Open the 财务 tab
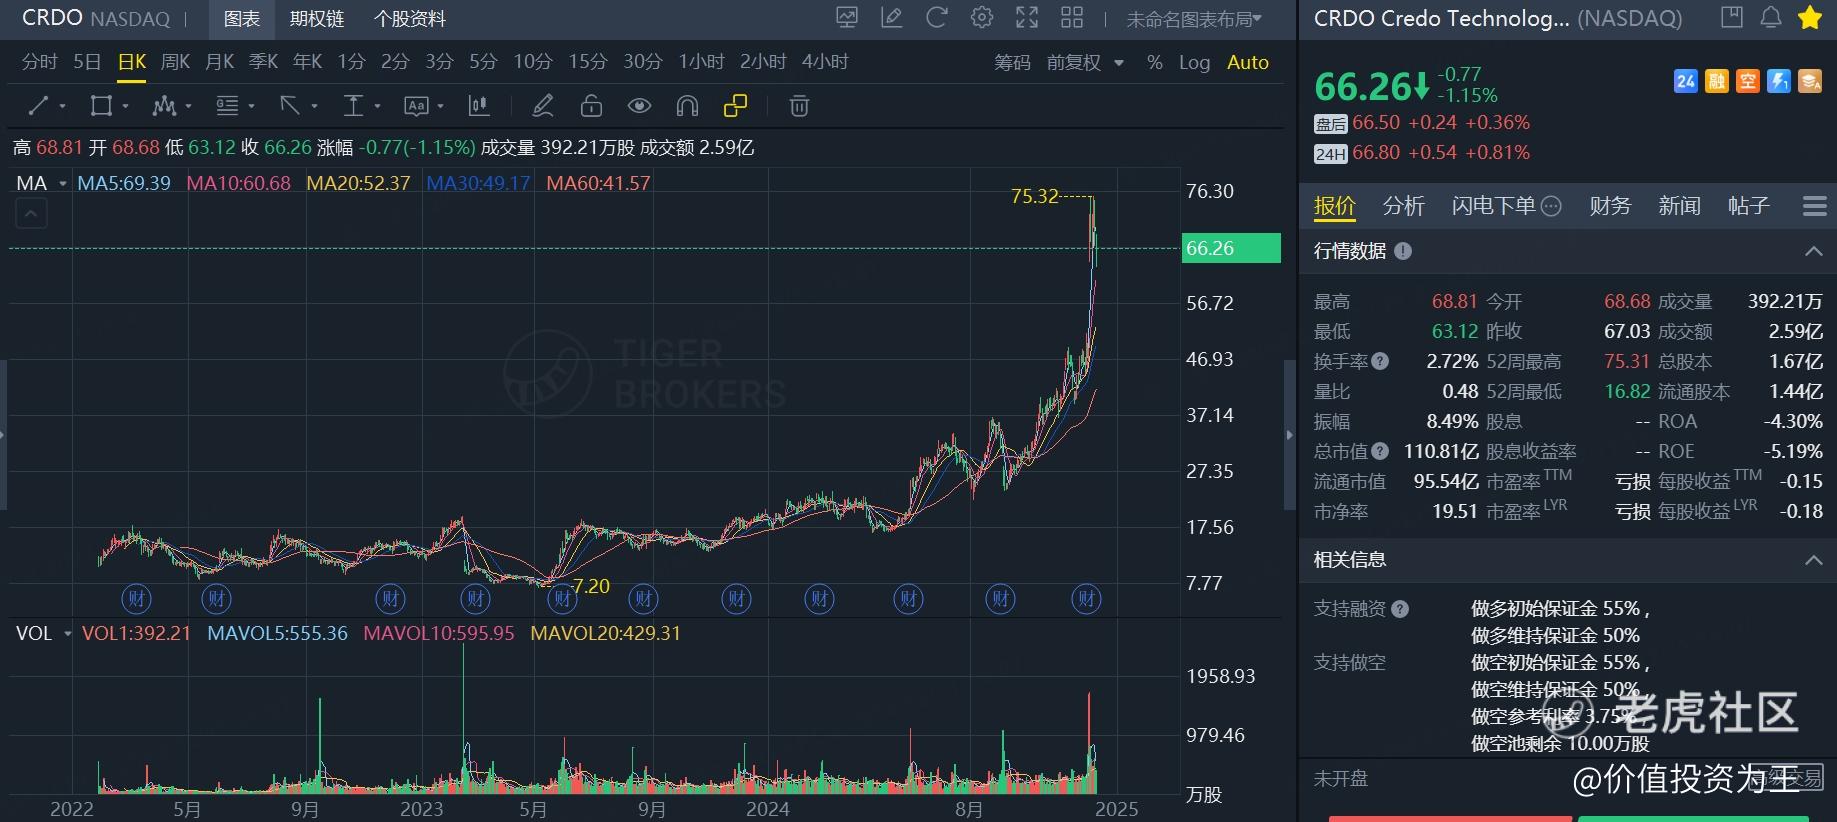Viewport: 1837px width, 822px height. [x=1610, y=206]
